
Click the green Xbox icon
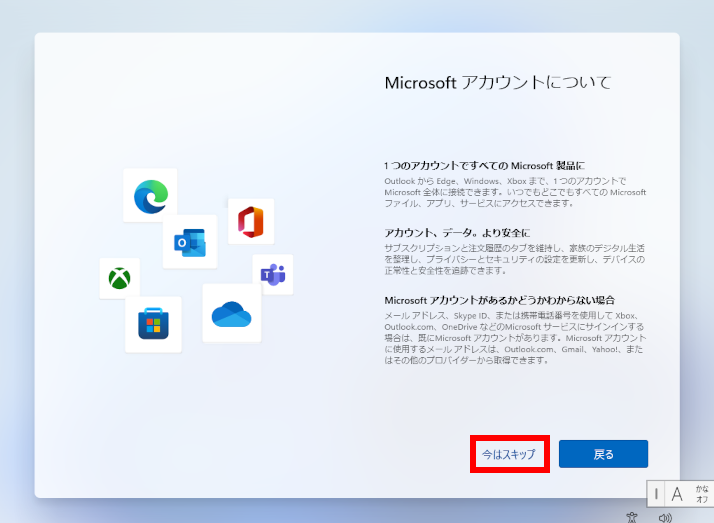(x=119, y=278)
